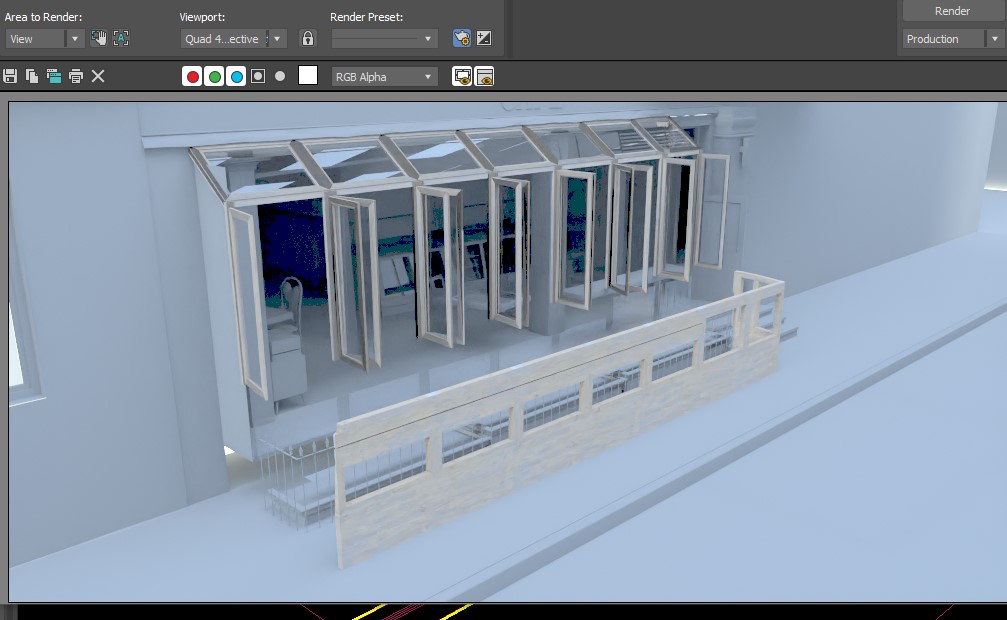1007x620 pixels.
Task: Toggle the blue channel display
Action: pyautogui.click(x=236, y=77)
